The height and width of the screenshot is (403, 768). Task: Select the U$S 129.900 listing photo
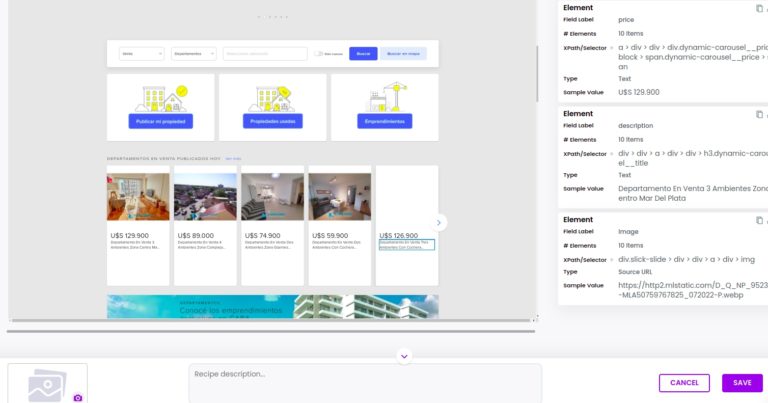point(138,196)
